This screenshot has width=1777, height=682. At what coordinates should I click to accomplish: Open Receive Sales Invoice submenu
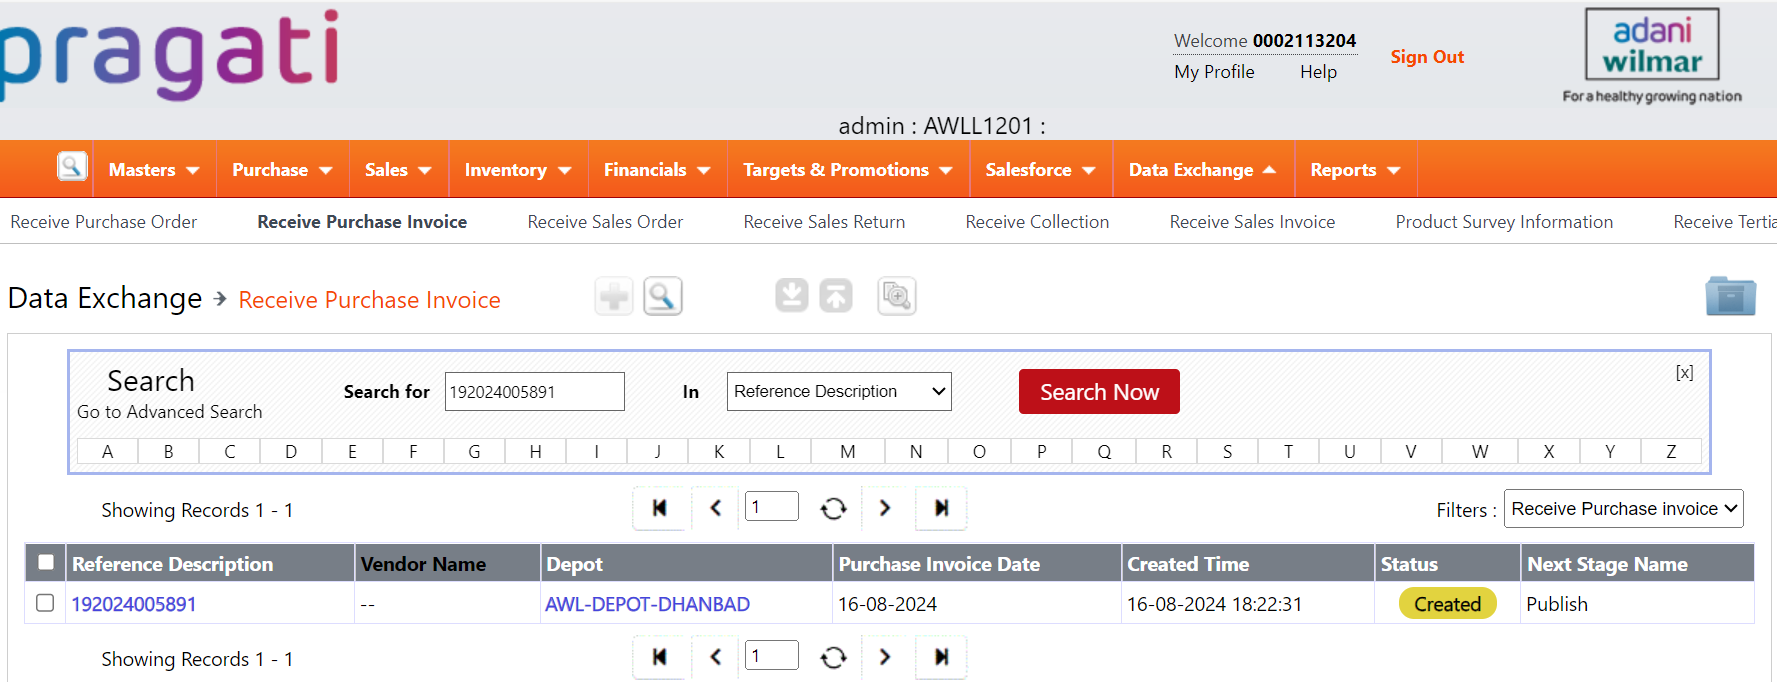pos(1252,222)
